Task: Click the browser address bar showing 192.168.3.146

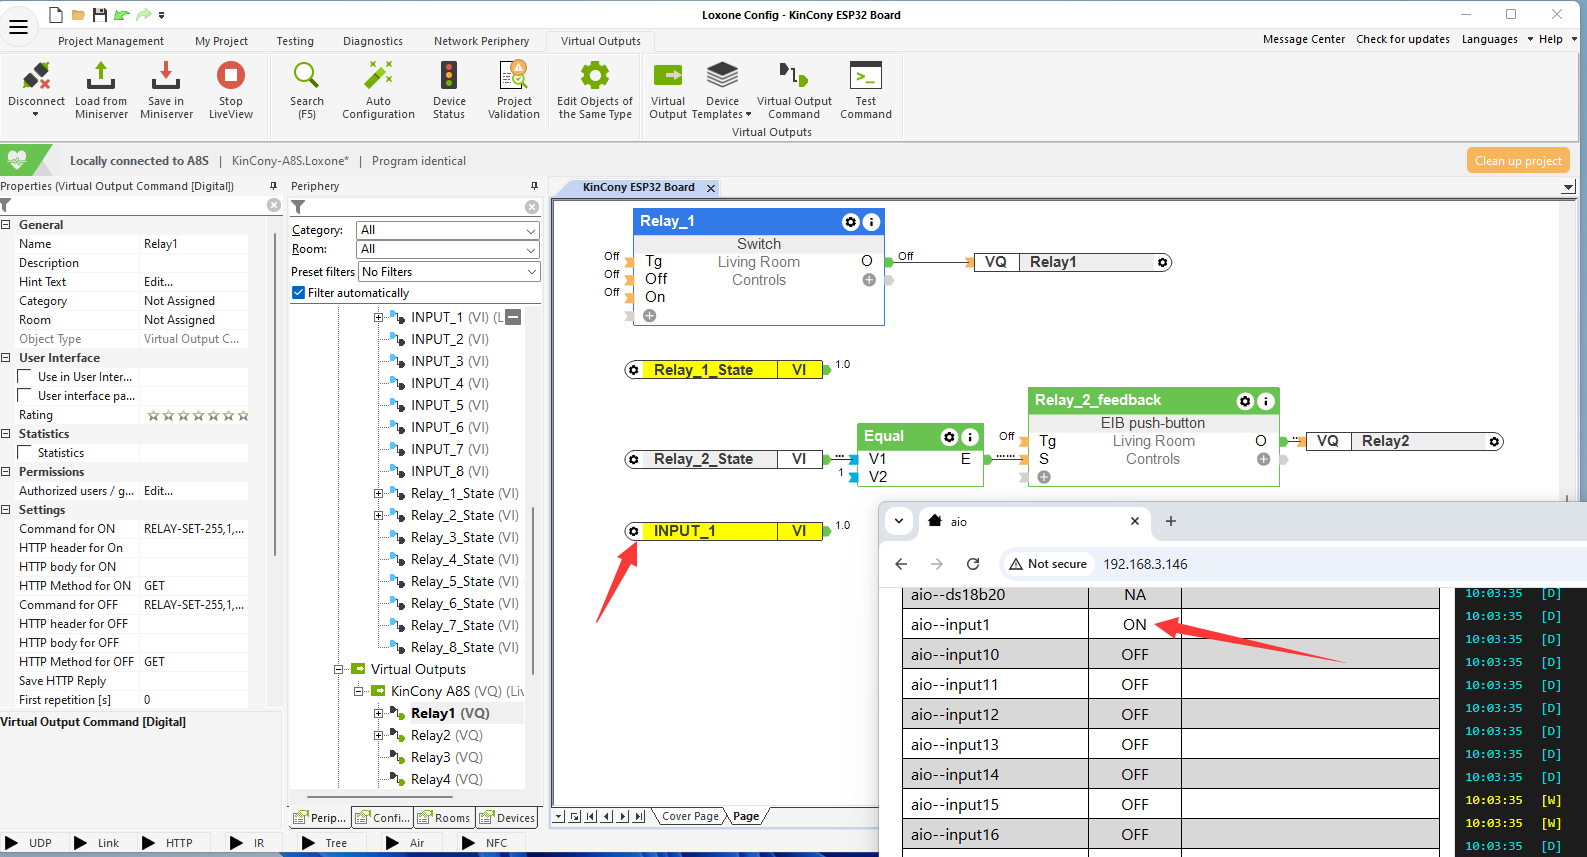Action: tap(1145, 564)
